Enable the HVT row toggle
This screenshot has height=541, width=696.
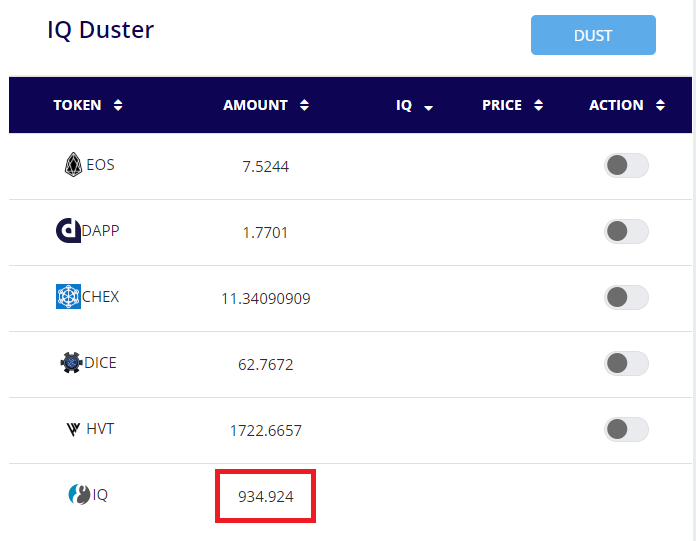(626, 429)
